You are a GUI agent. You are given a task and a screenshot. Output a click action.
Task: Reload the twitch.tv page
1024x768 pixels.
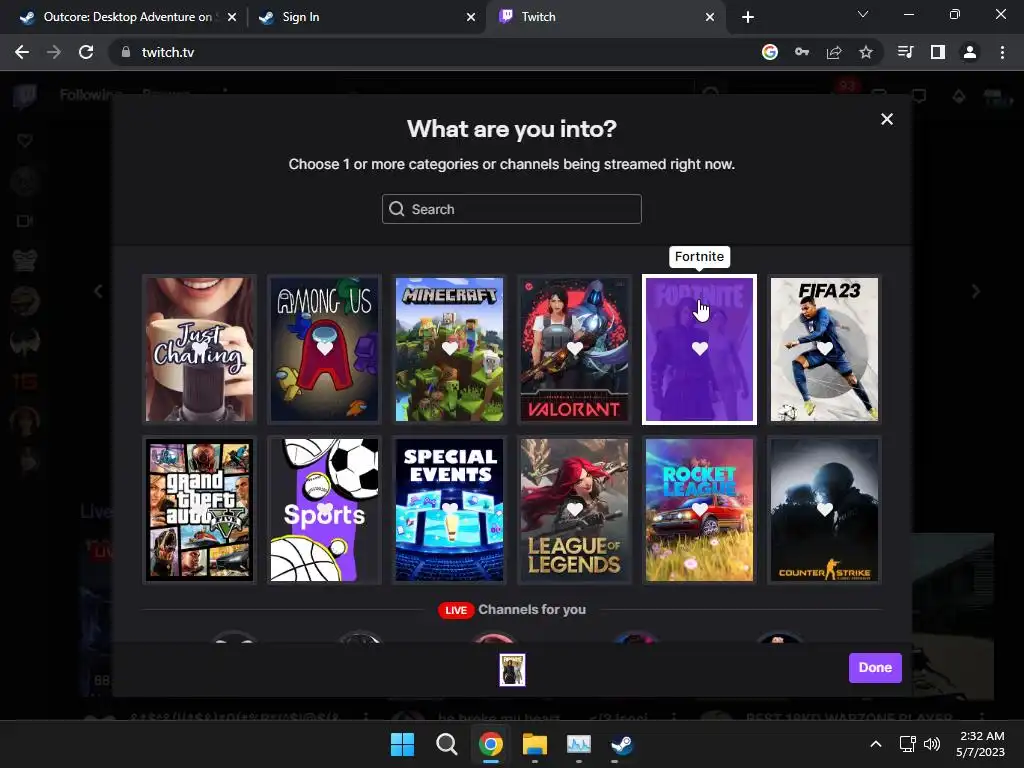(x=86, y=52)
